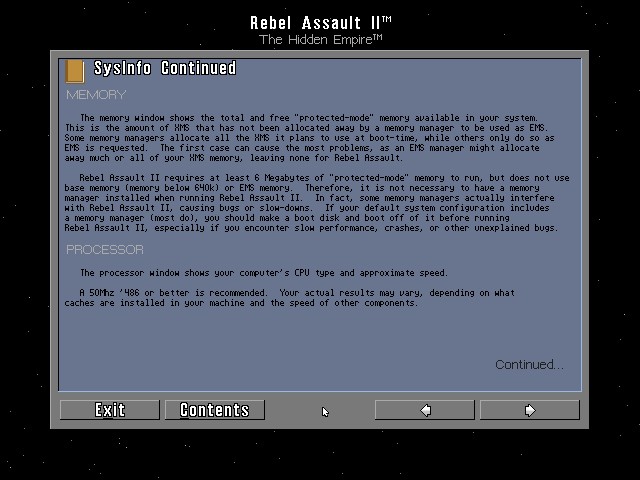Click 'The Hidden Empire' subtitle
Image resolution: width=640 pixels, height=480 pixels.
click(x=321, y=40)
